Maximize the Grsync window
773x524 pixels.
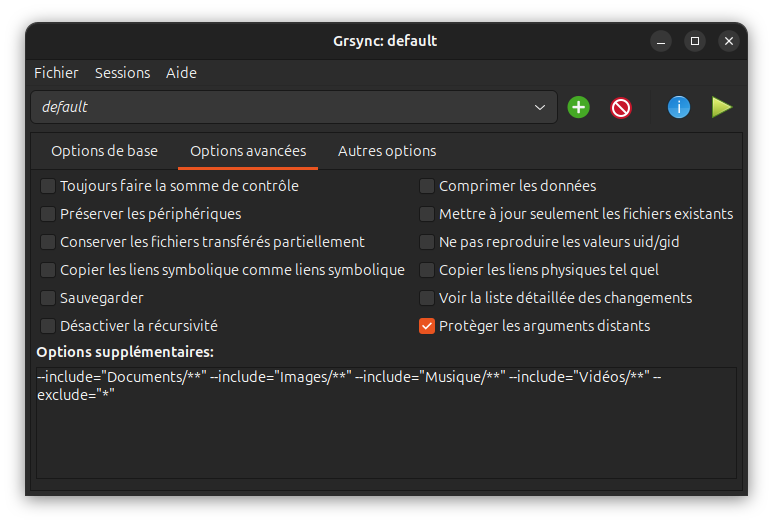pyautogui.click(x=695, y=41)
